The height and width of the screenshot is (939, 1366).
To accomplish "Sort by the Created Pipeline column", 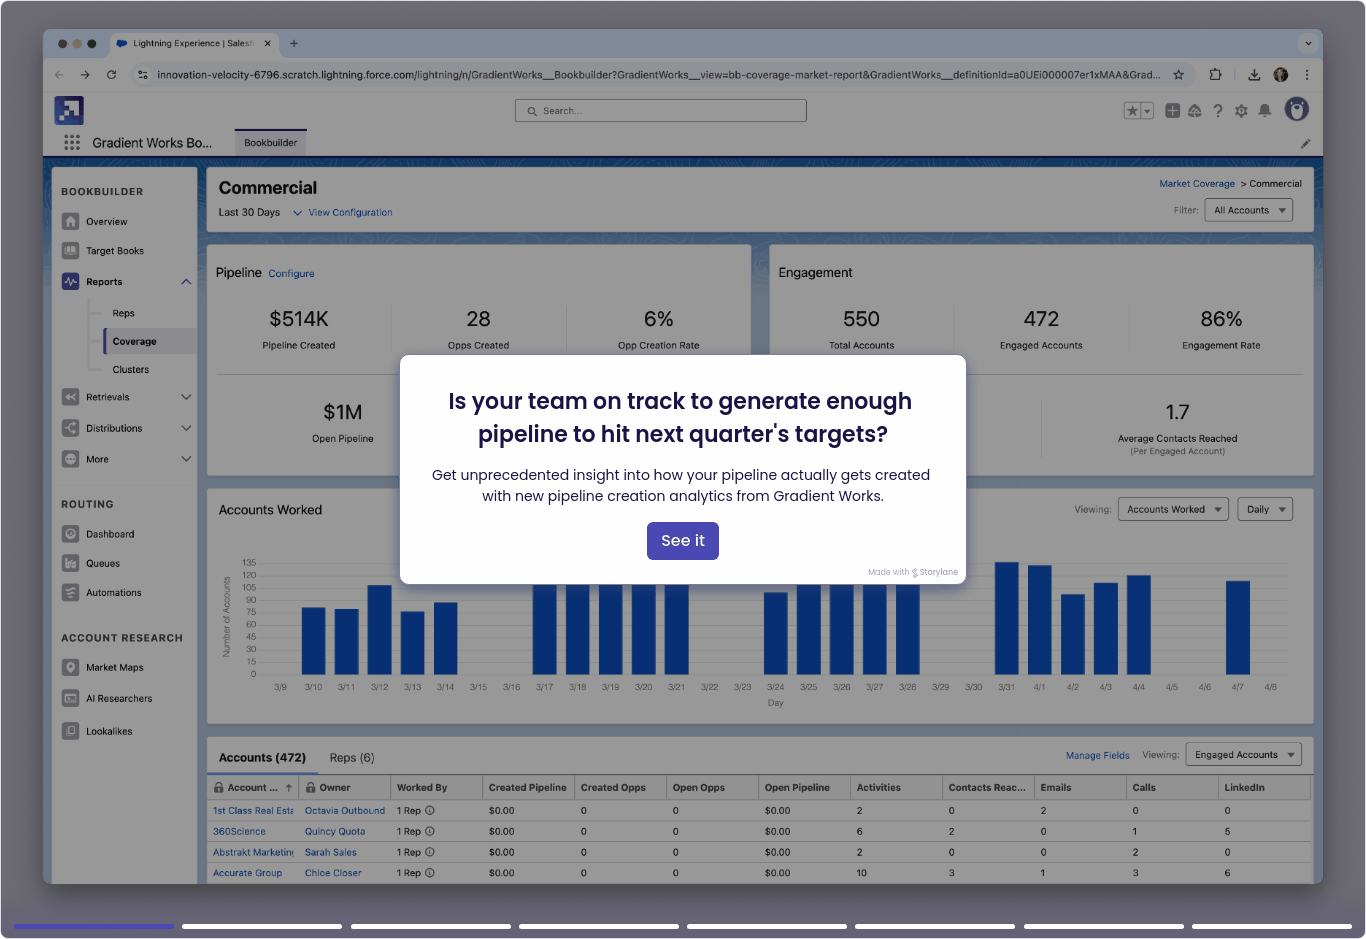I will [x=528, y=788].
